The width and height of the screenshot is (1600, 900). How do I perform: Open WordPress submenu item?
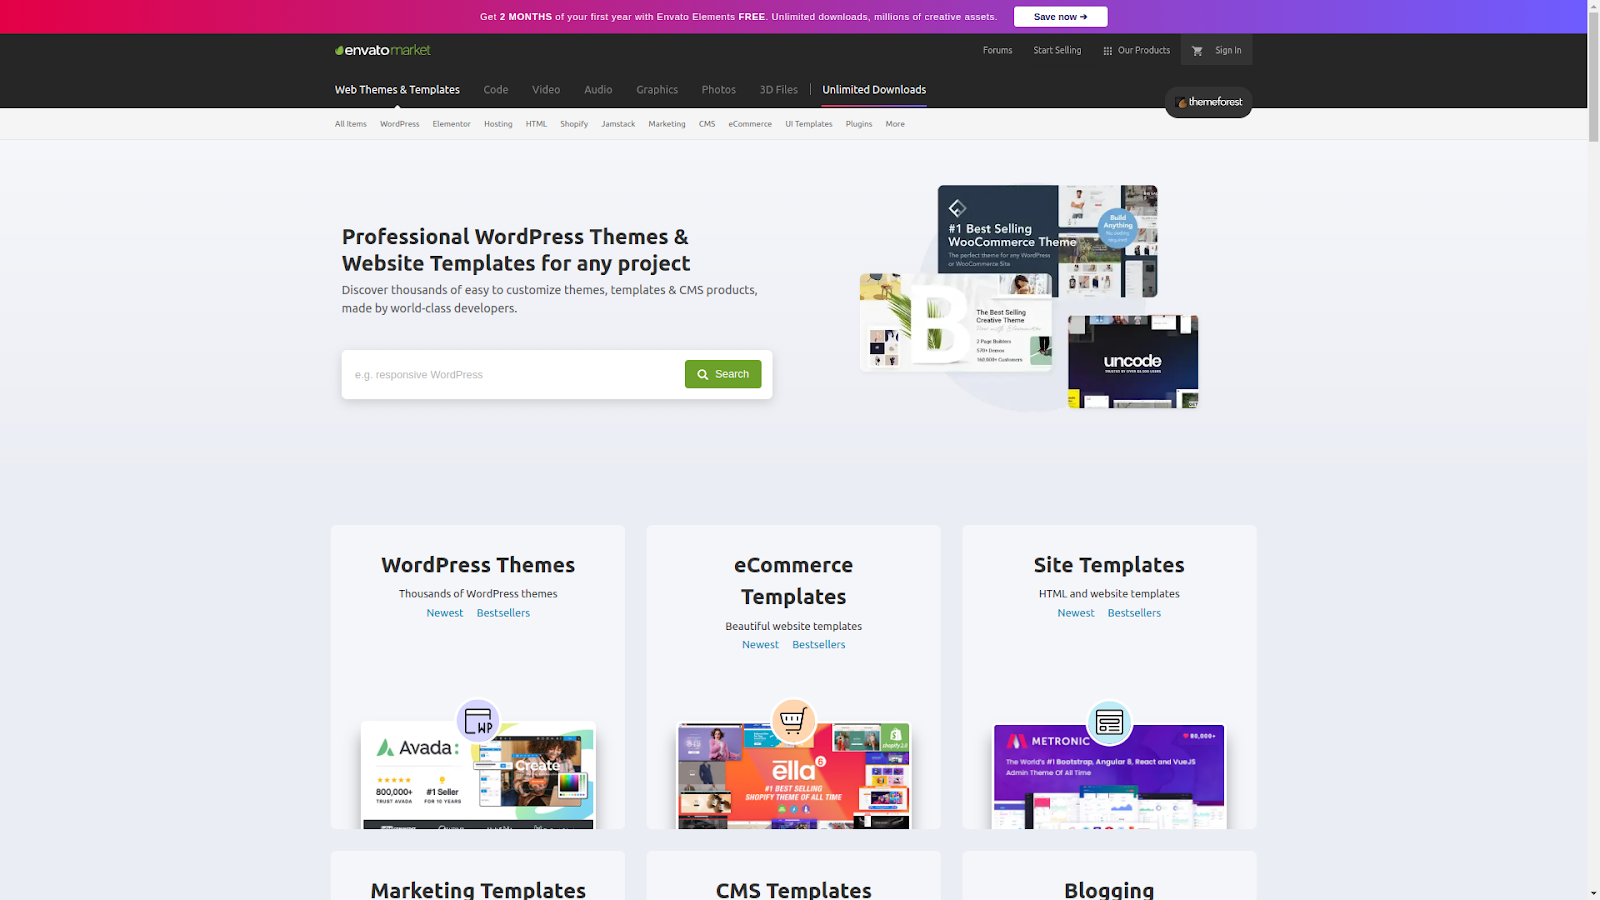point(399,124)
